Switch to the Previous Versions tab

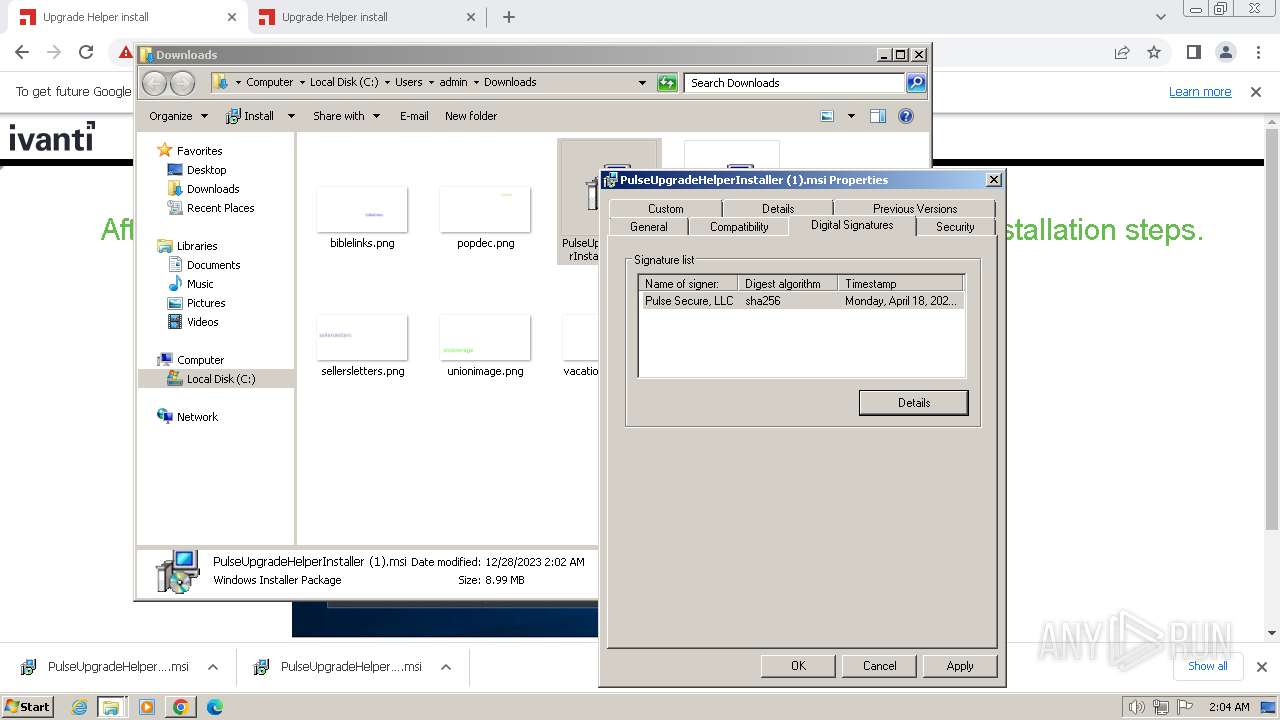coord(915,209)
